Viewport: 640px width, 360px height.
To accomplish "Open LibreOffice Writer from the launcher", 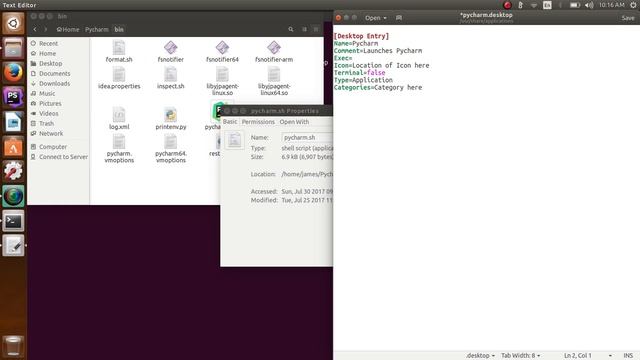I will (13, 122).
